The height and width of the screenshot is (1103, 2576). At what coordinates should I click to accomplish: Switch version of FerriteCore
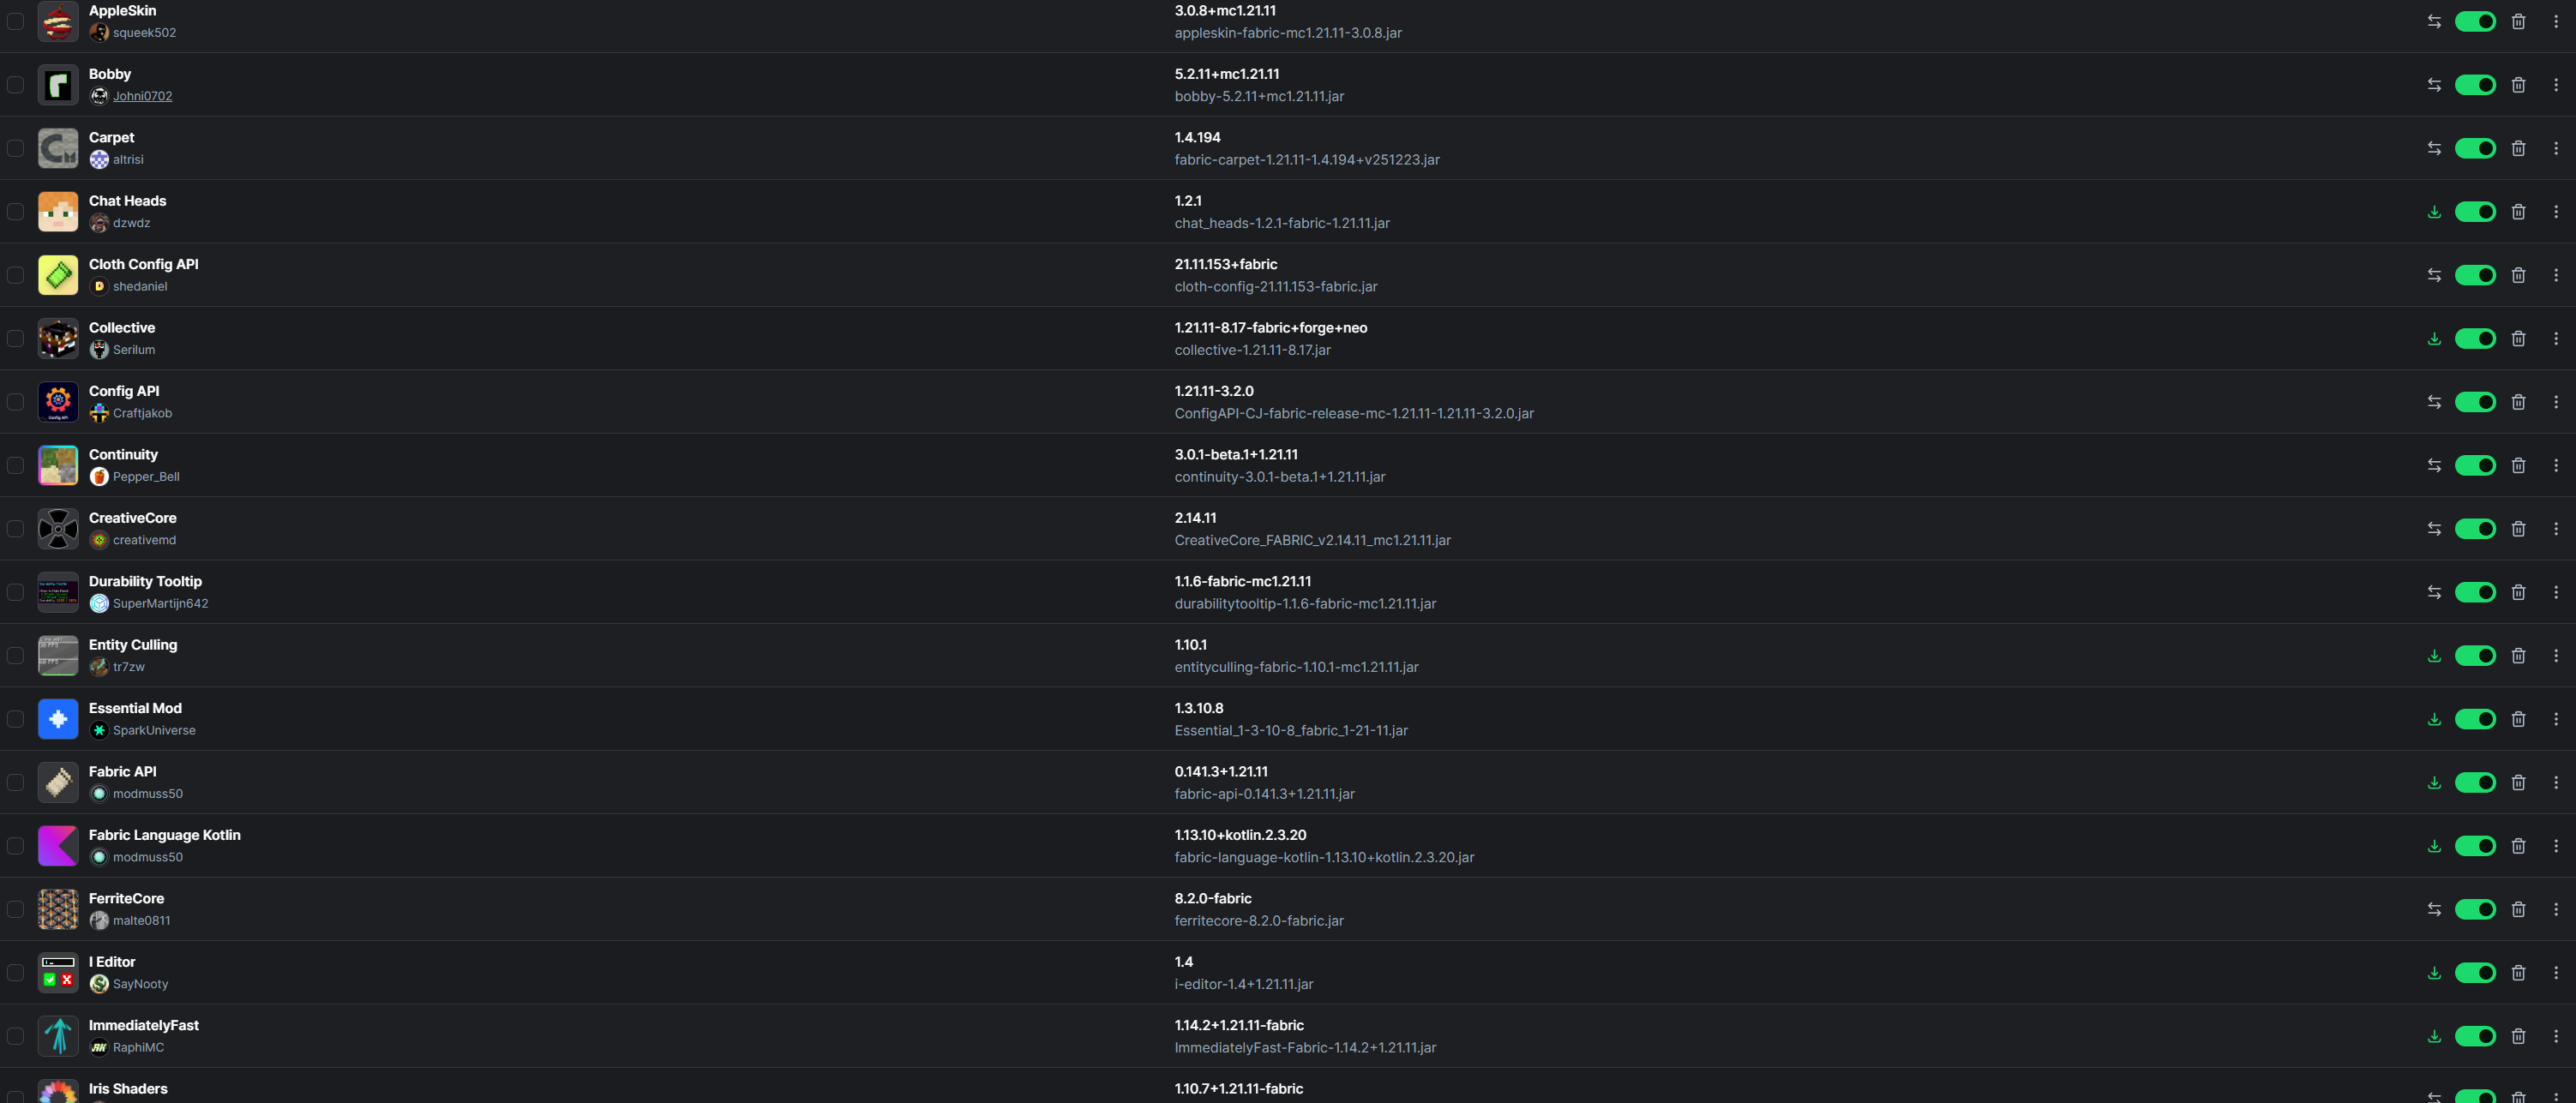pos(2434,909)
